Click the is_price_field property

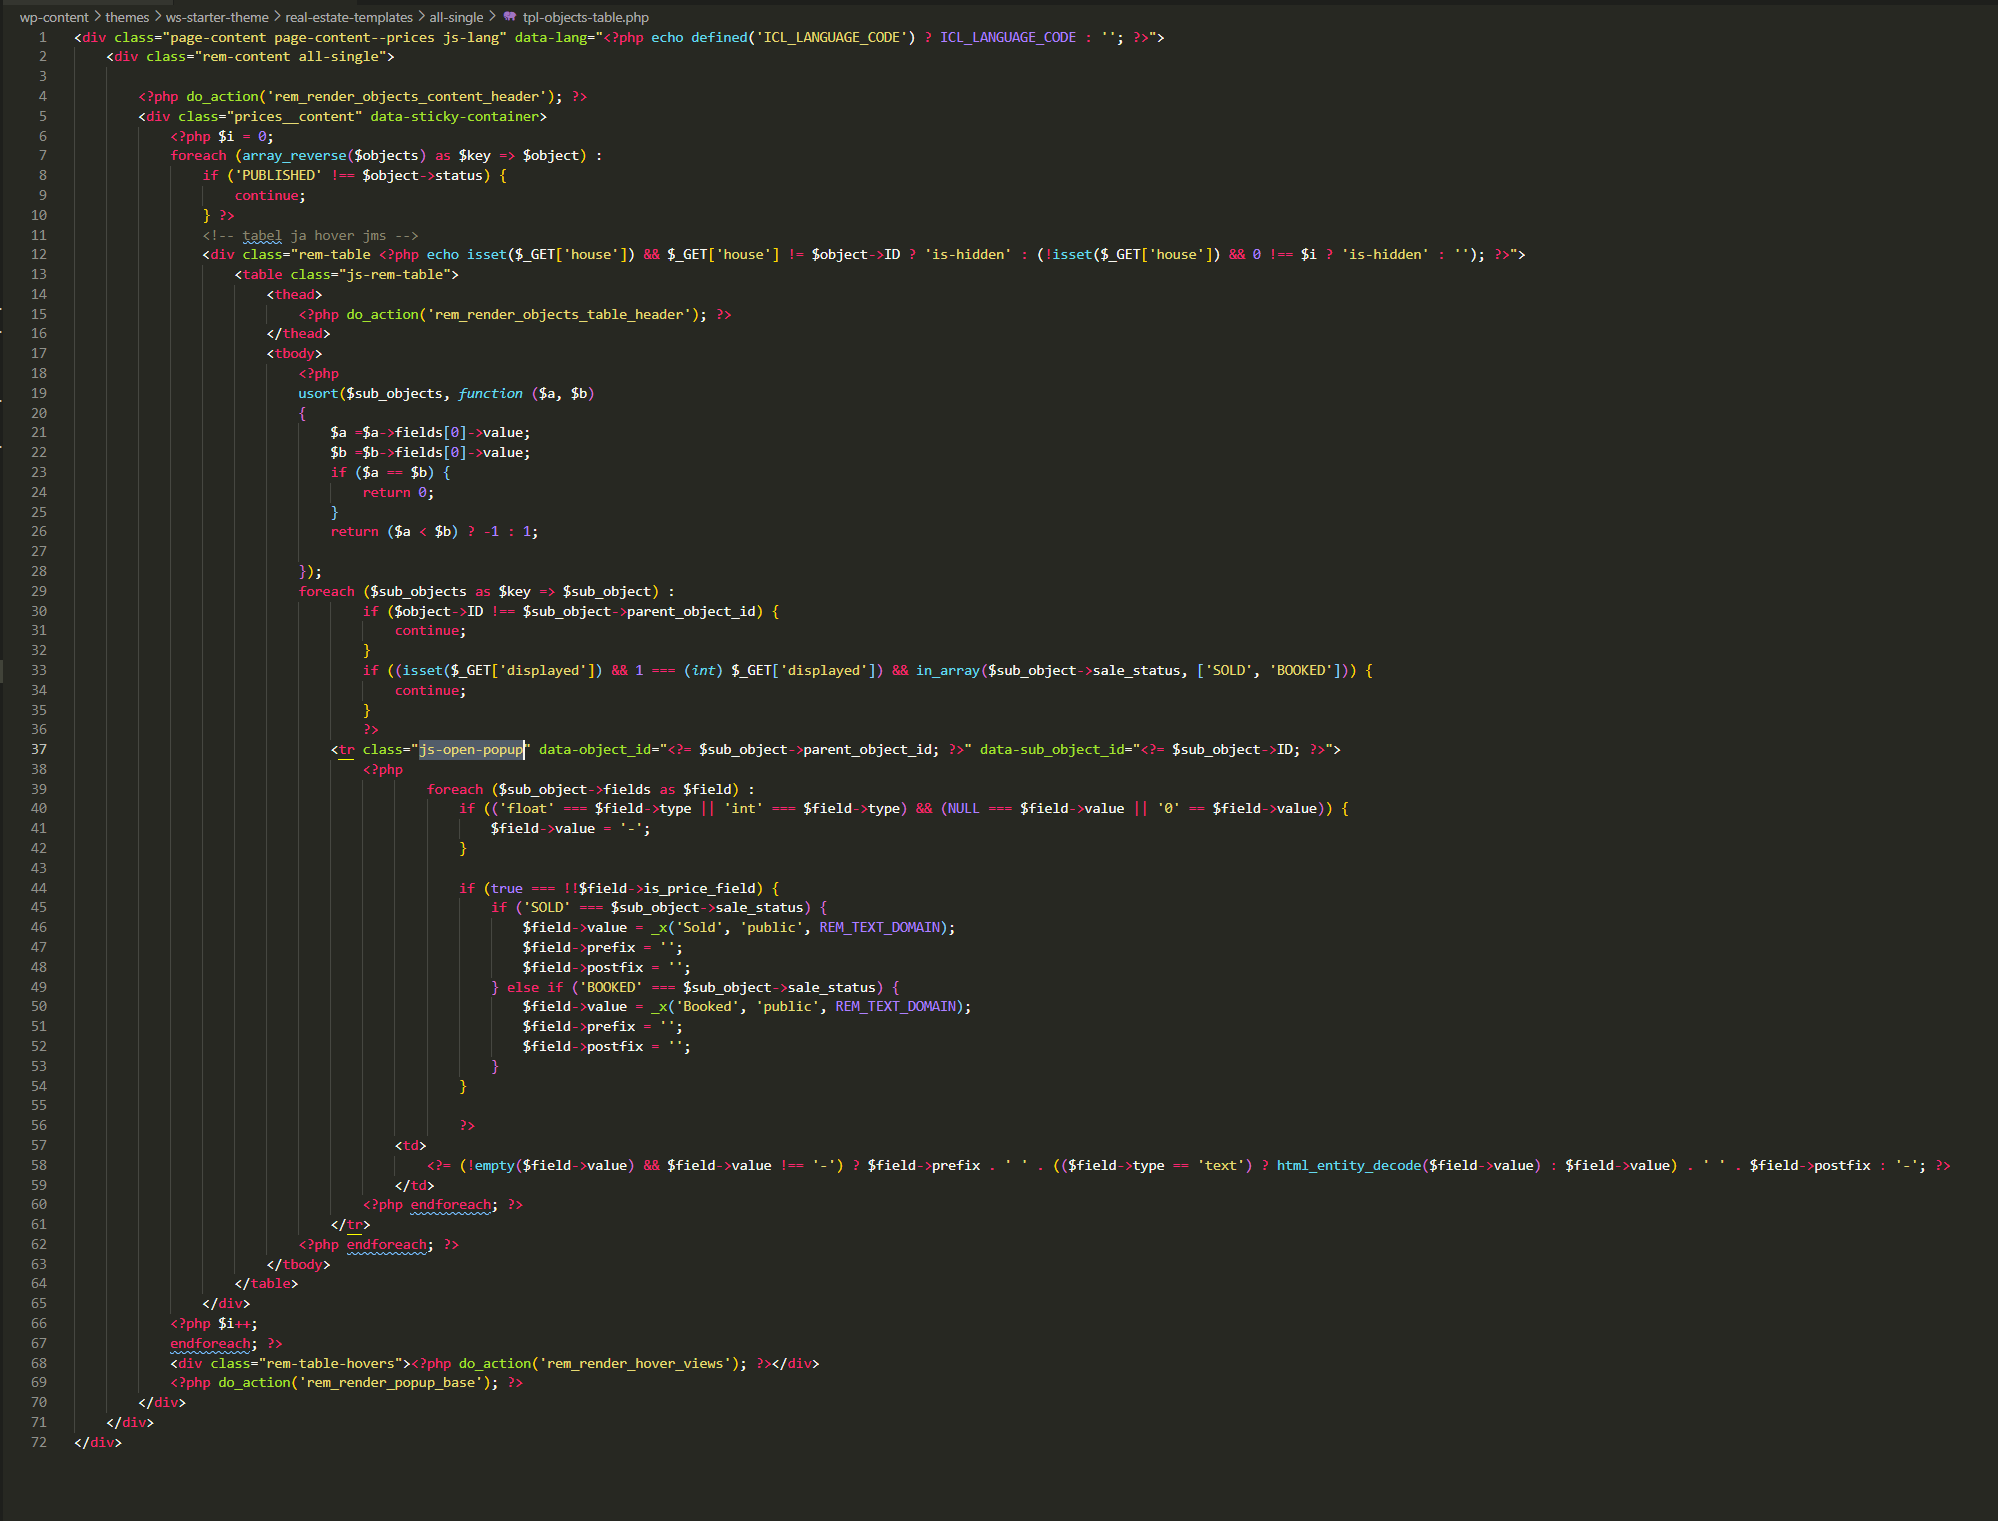699,888
